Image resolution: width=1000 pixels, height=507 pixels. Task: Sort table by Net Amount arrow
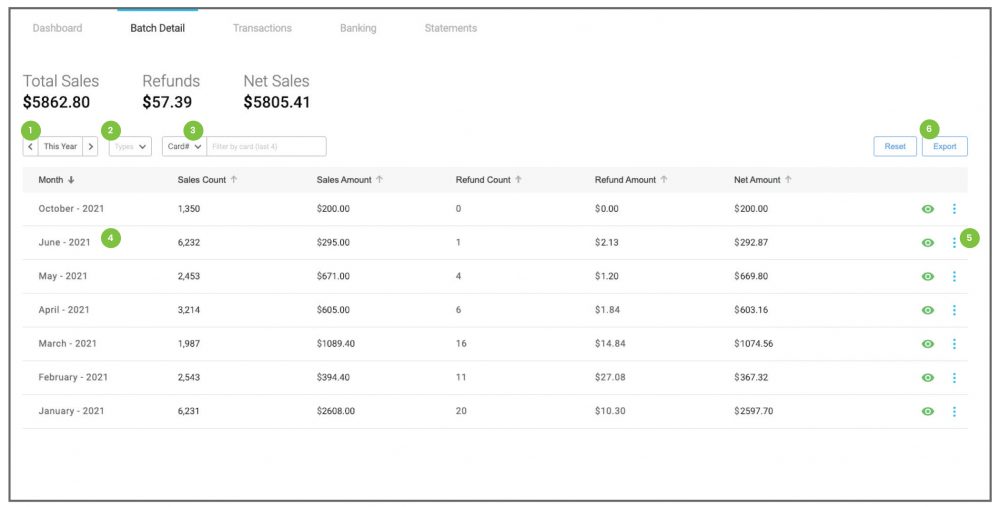click(788, 180)
